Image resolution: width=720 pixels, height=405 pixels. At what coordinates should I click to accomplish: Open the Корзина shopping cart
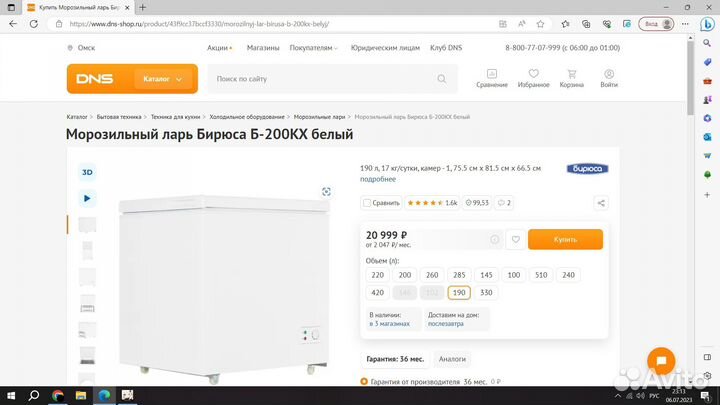[572, 79]
